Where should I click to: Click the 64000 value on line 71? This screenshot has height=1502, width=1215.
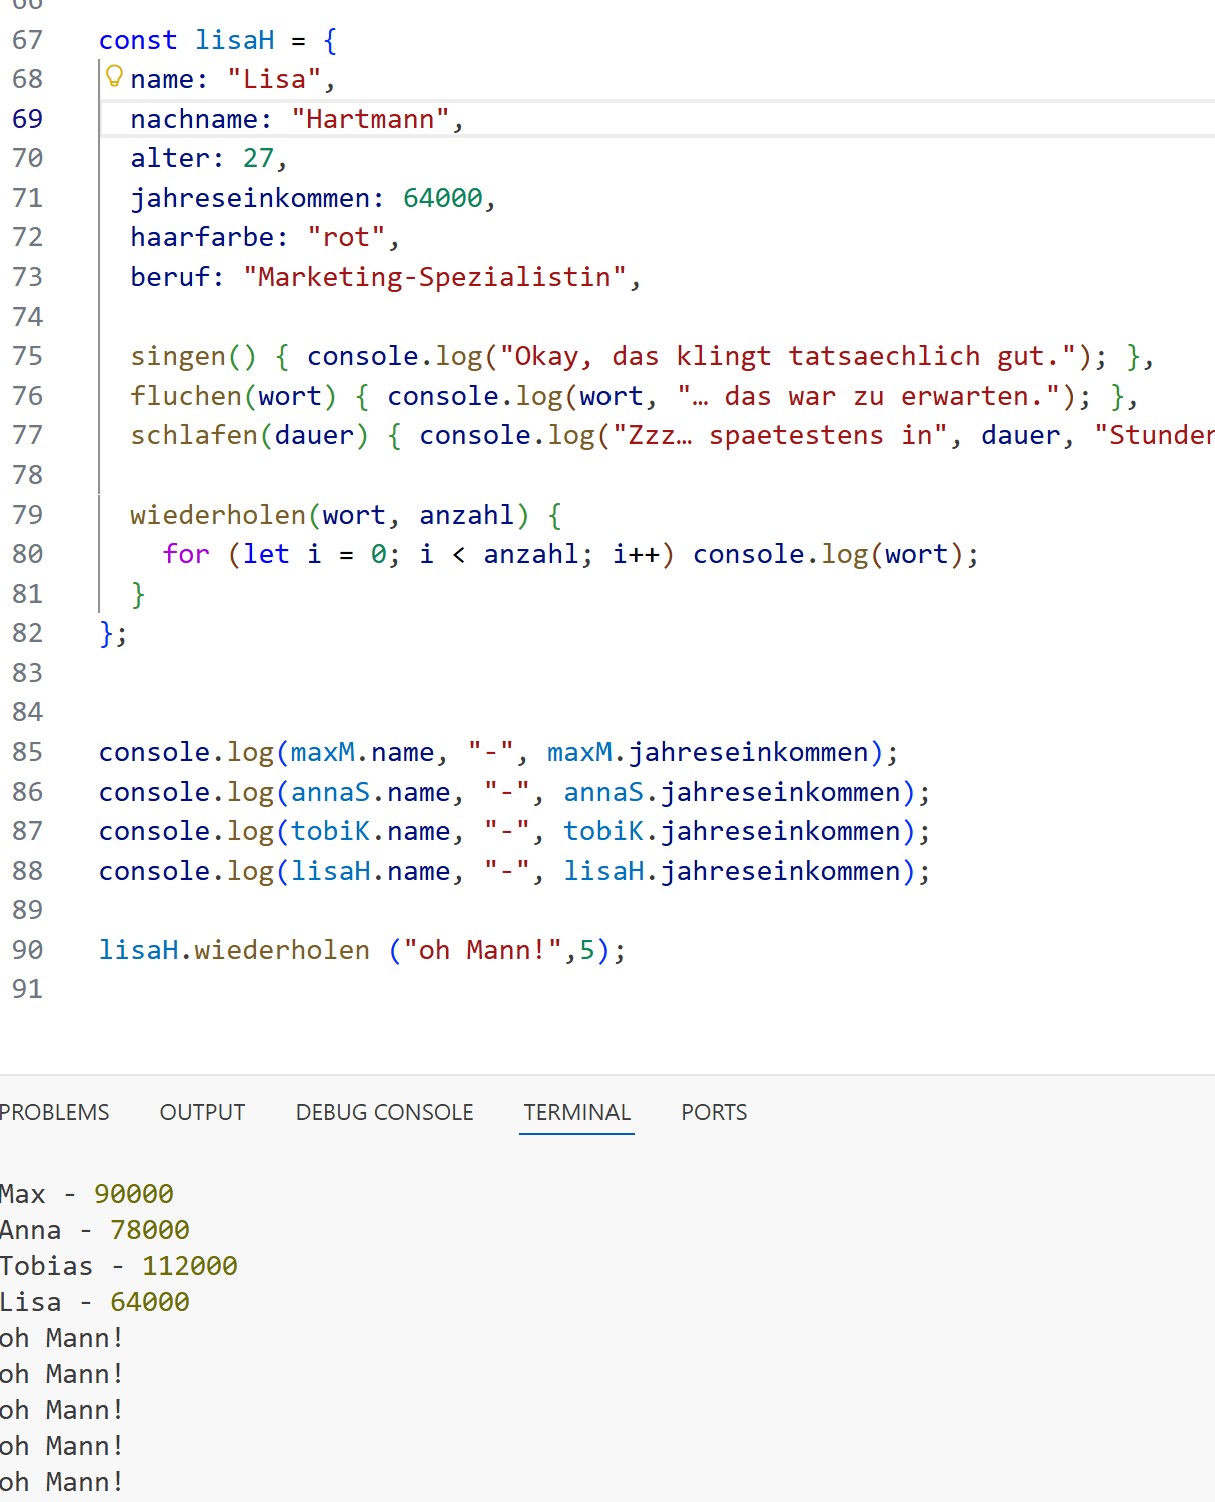442,198
